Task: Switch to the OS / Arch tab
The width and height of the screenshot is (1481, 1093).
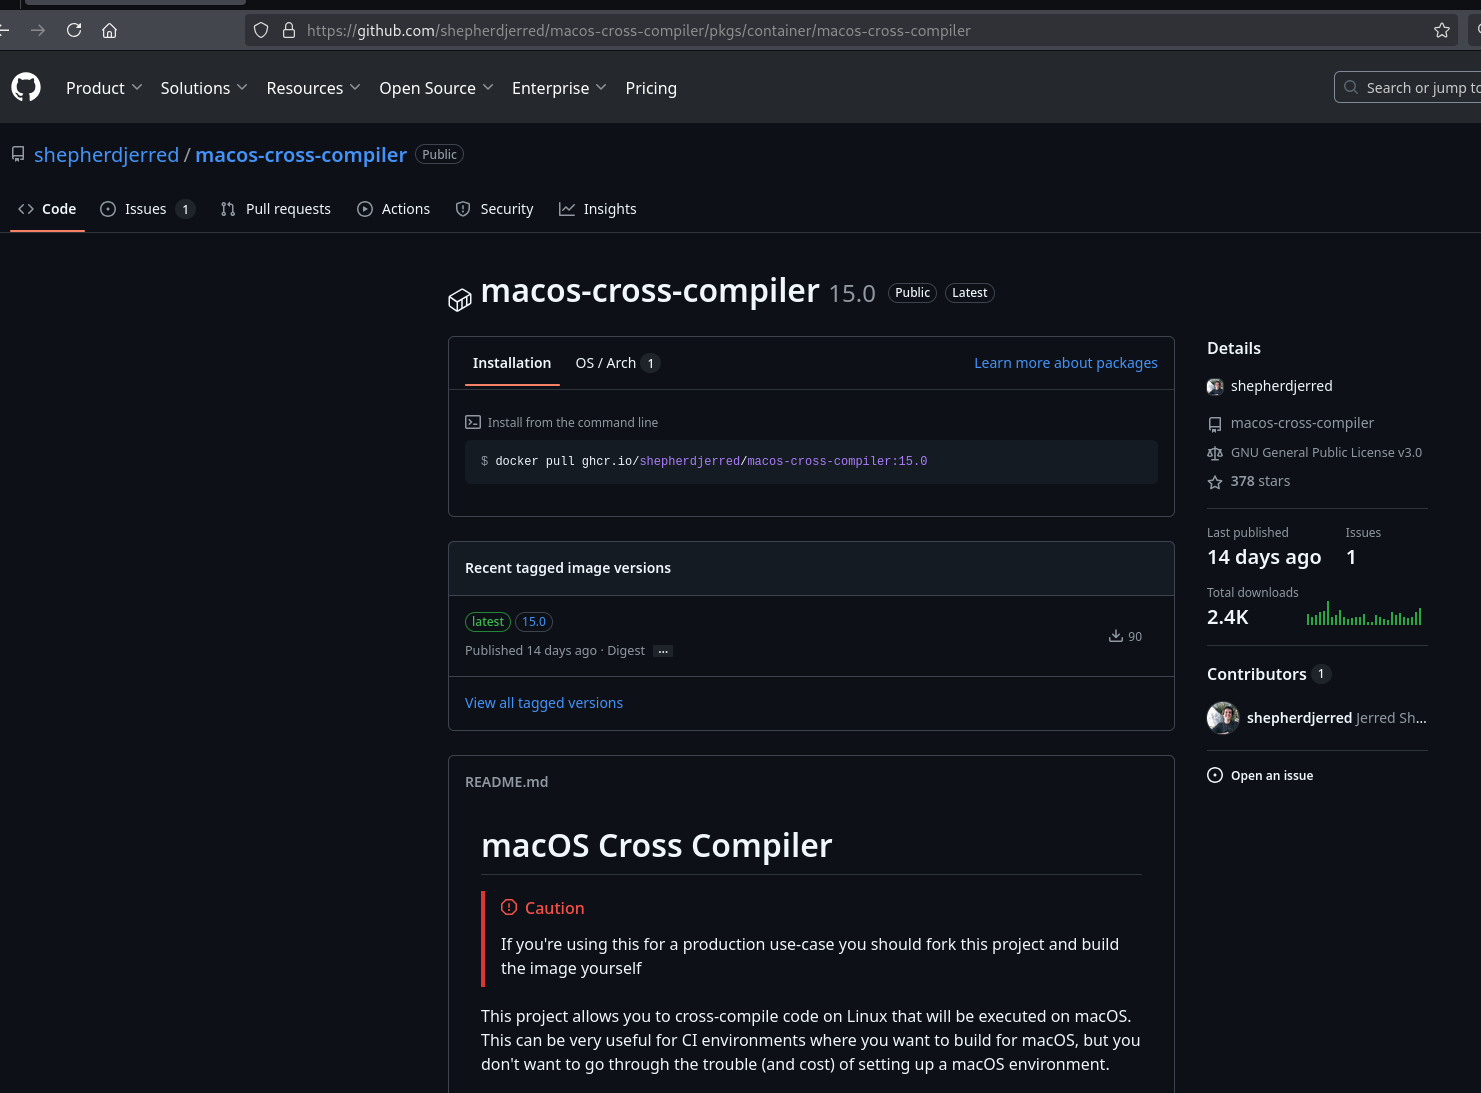Action: pos(617,363)
